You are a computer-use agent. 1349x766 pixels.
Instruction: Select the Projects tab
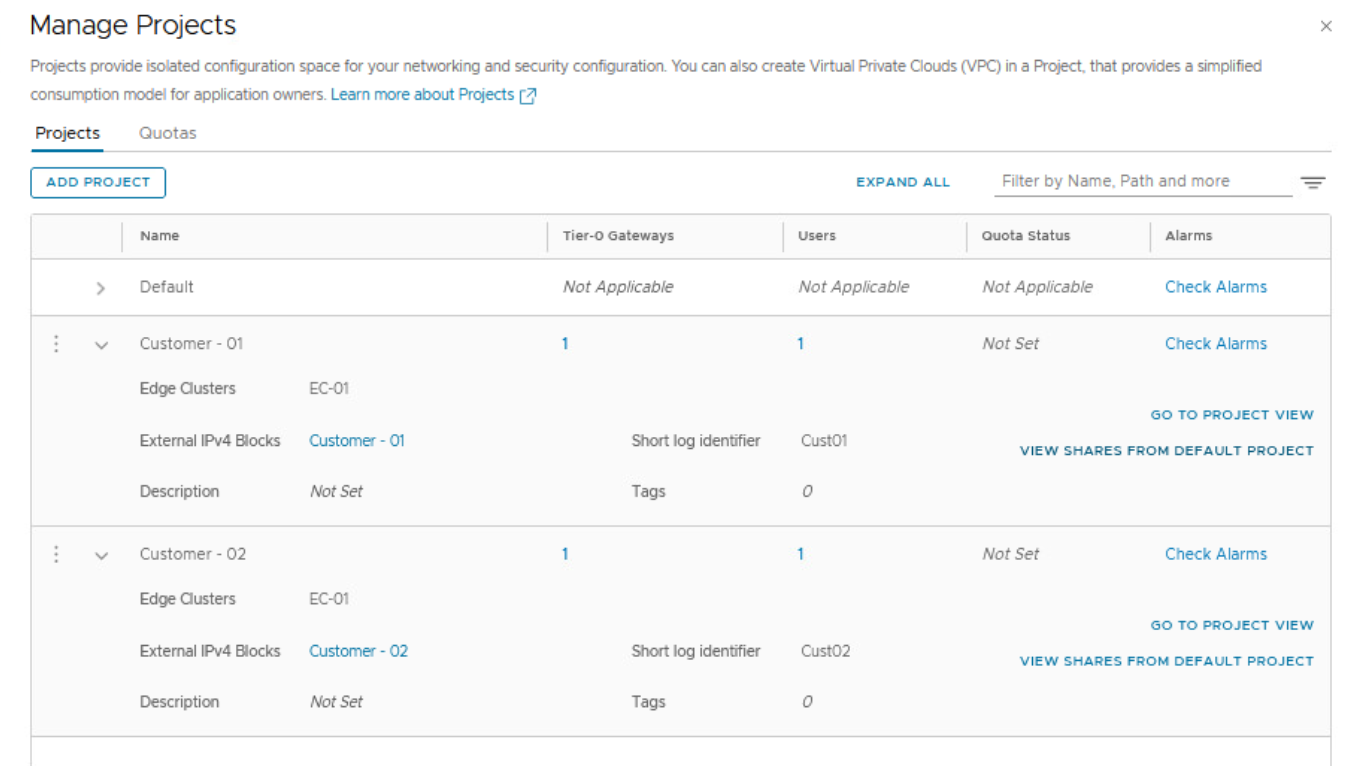pos(67,133)
